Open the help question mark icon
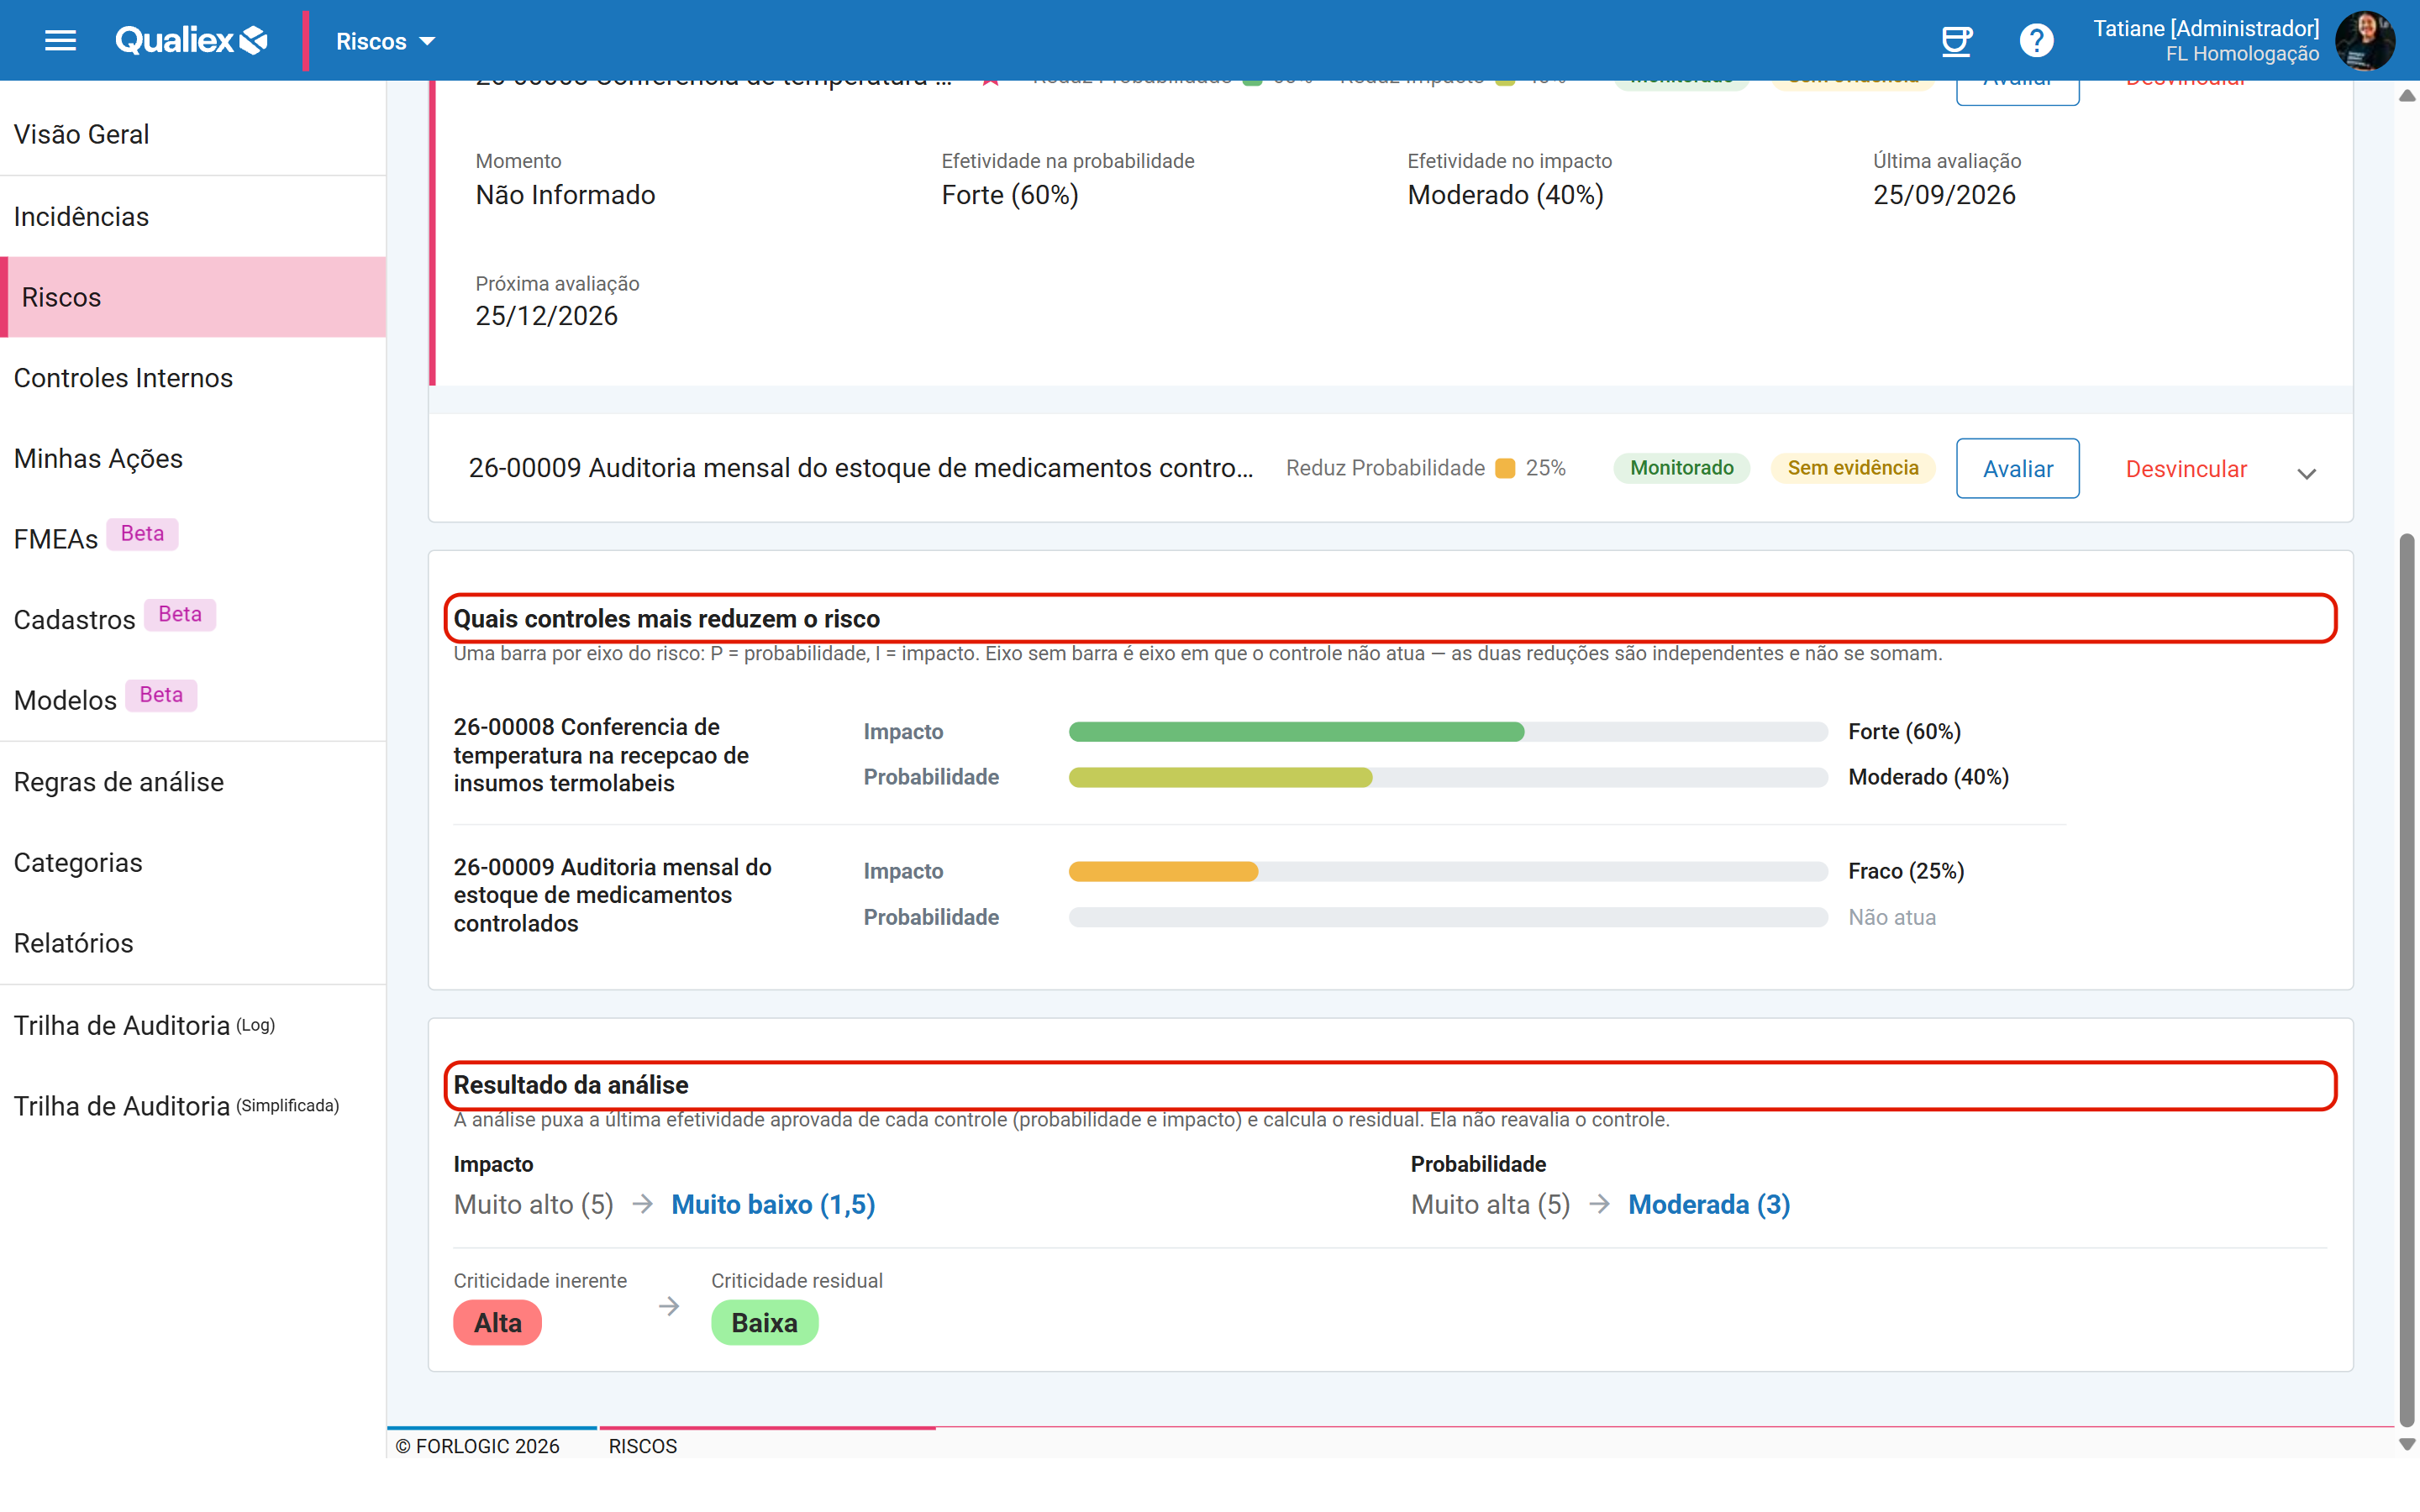 point(2036,41)
